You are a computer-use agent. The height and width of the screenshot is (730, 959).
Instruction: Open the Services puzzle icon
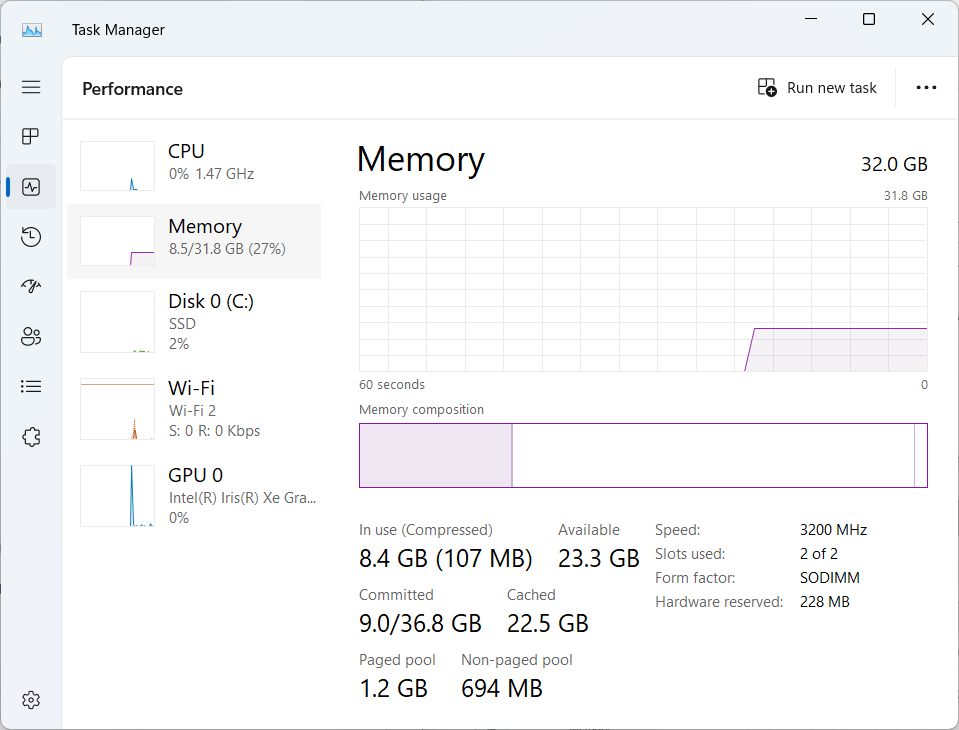point(31,437)
